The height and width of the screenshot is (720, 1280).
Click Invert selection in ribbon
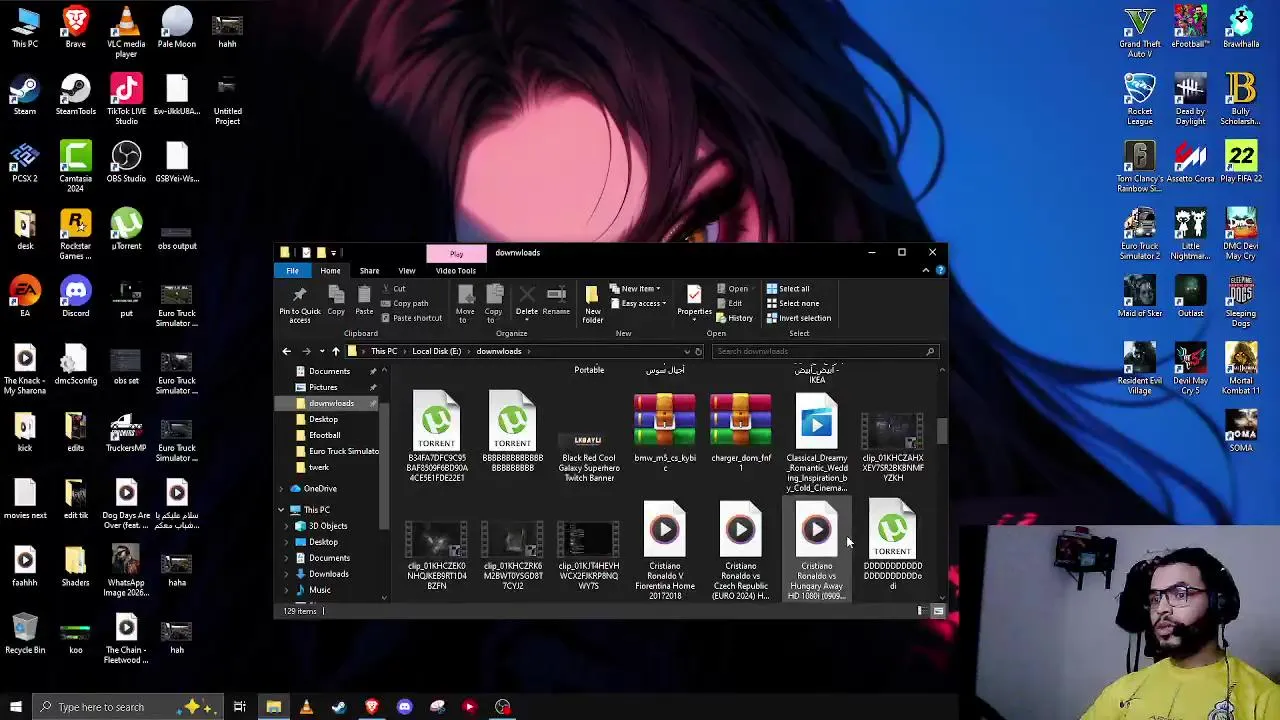tap(798, 318)
